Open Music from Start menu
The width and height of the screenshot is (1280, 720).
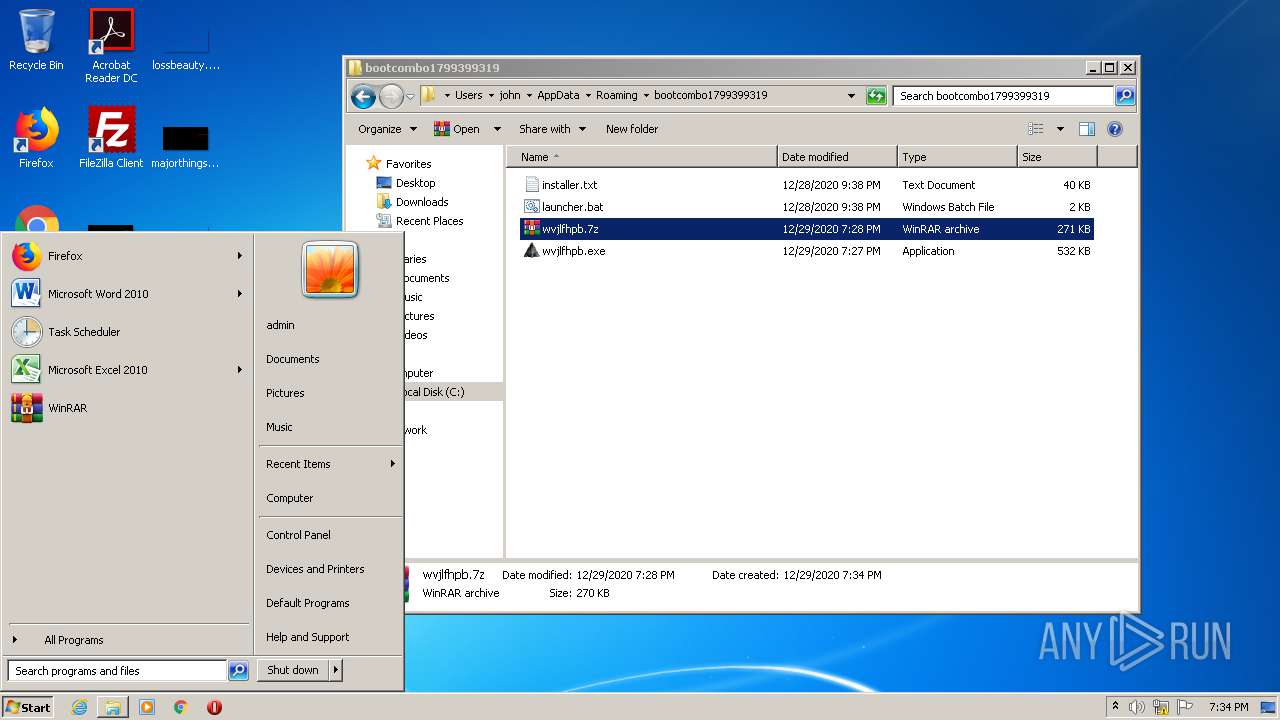[279, 427]
